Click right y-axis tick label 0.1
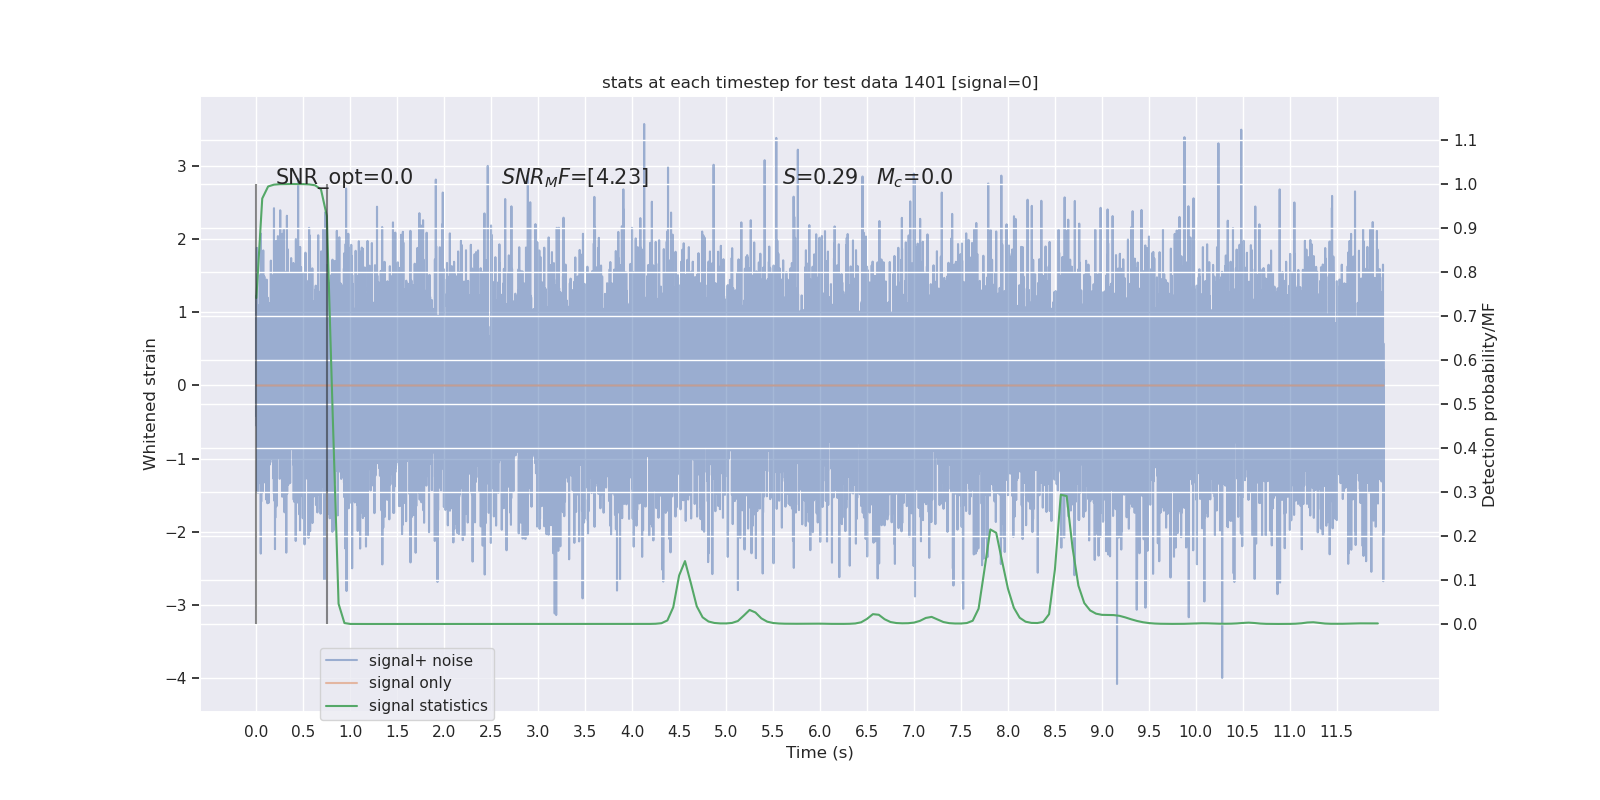 pyautogui.click(x=1465, y=580)
